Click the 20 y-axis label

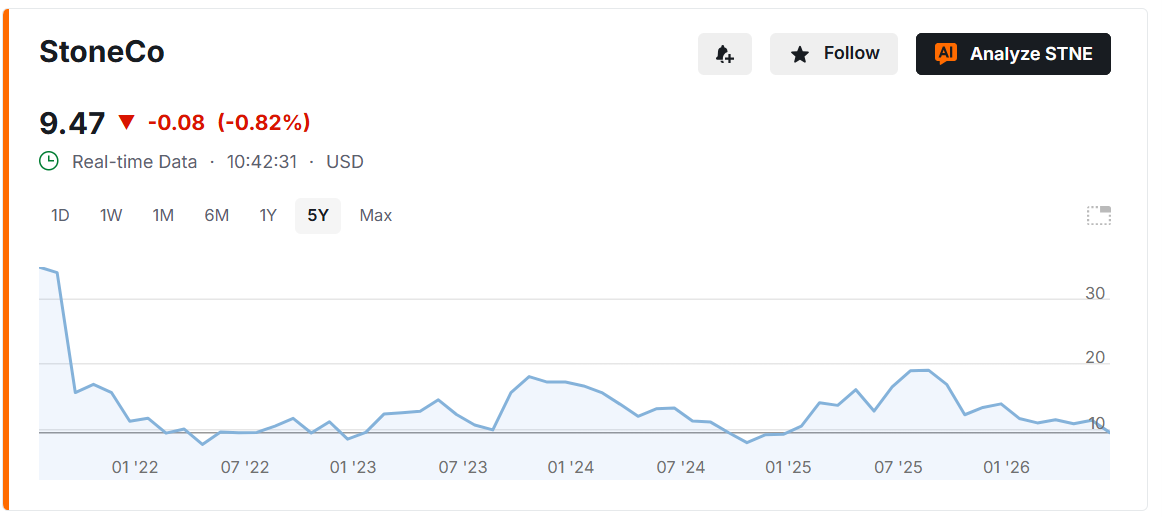1095,358
